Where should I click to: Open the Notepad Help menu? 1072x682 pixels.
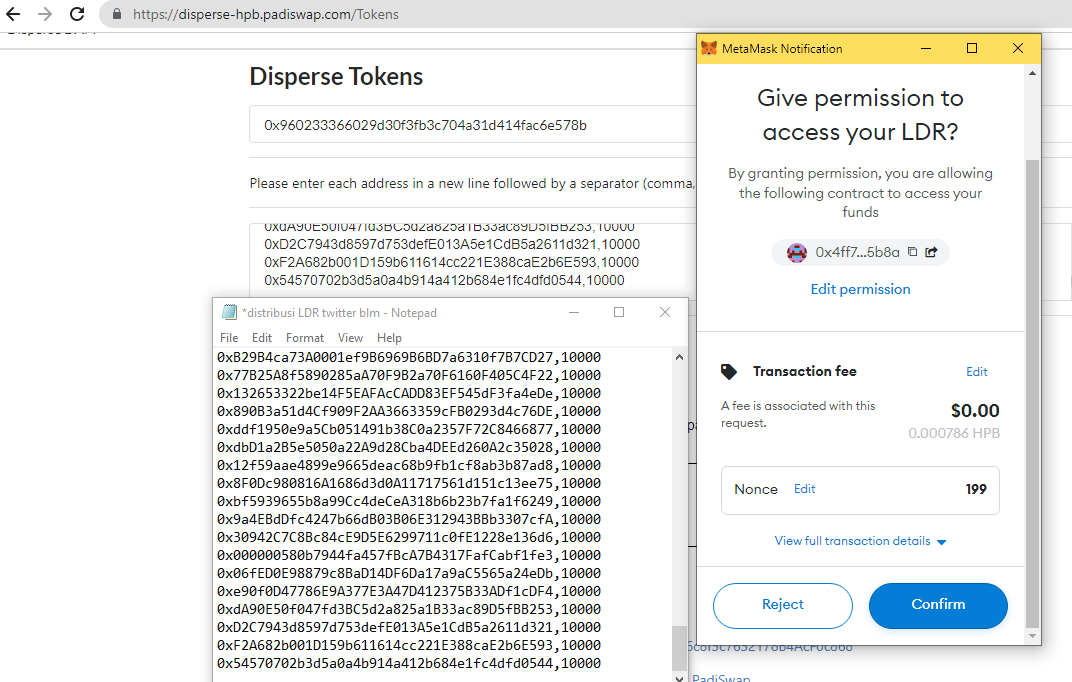pyautogui.click(x=389, y=338)
